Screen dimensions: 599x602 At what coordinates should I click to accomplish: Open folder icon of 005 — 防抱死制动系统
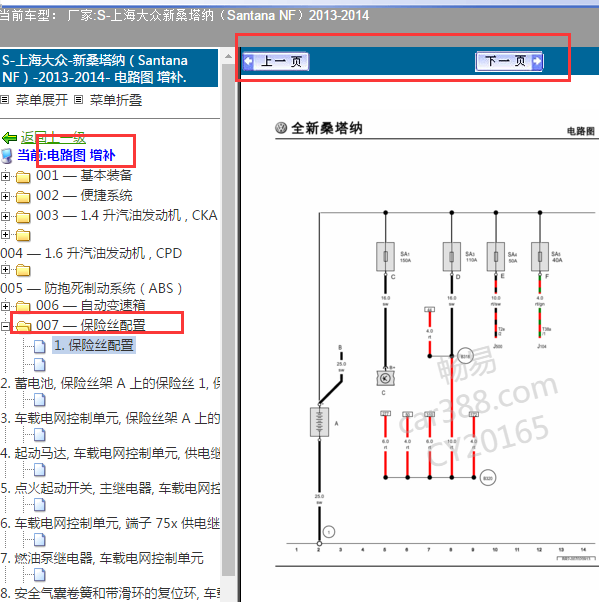tap(23, 270)
